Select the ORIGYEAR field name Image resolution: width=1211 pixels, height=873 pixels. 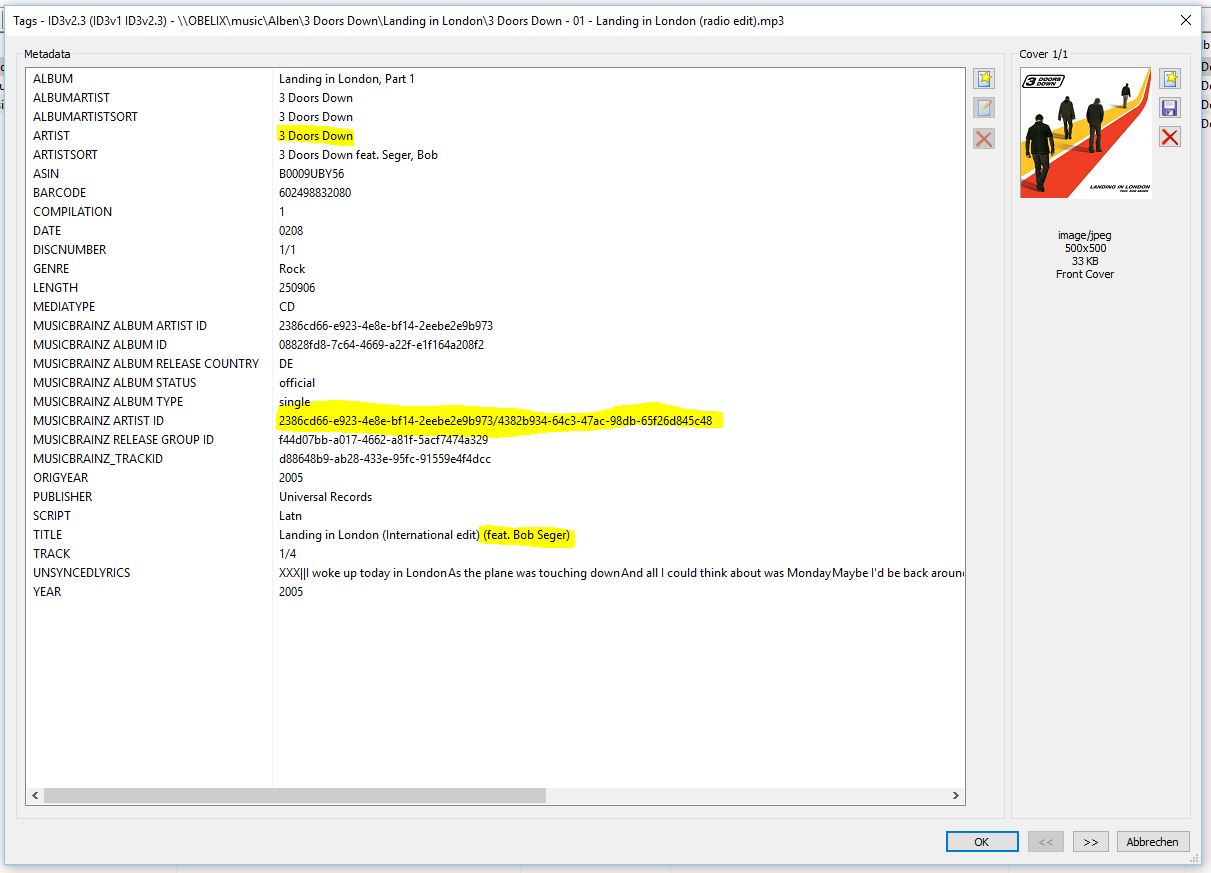coord(61,478)
